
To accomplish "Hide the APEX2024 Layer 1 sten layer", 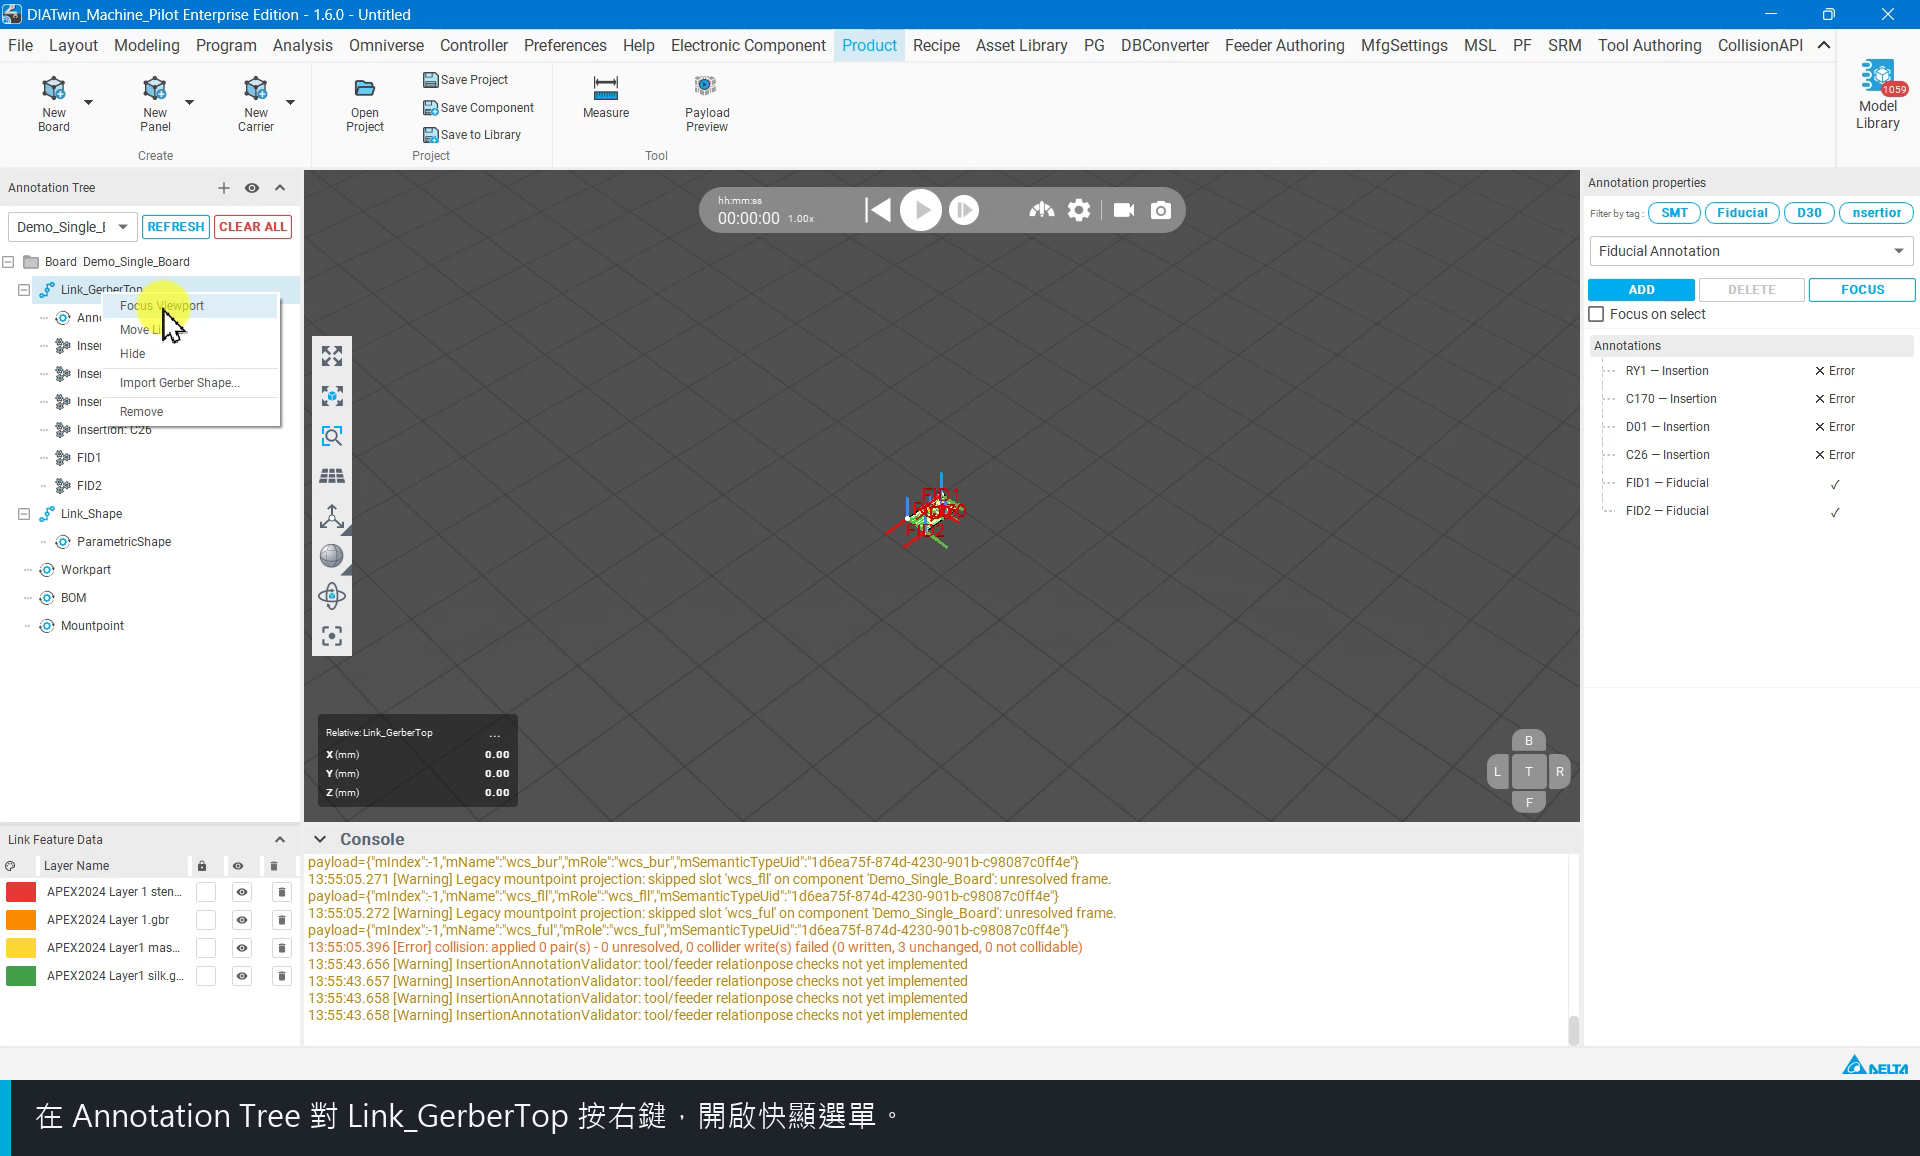I will 242,892.
